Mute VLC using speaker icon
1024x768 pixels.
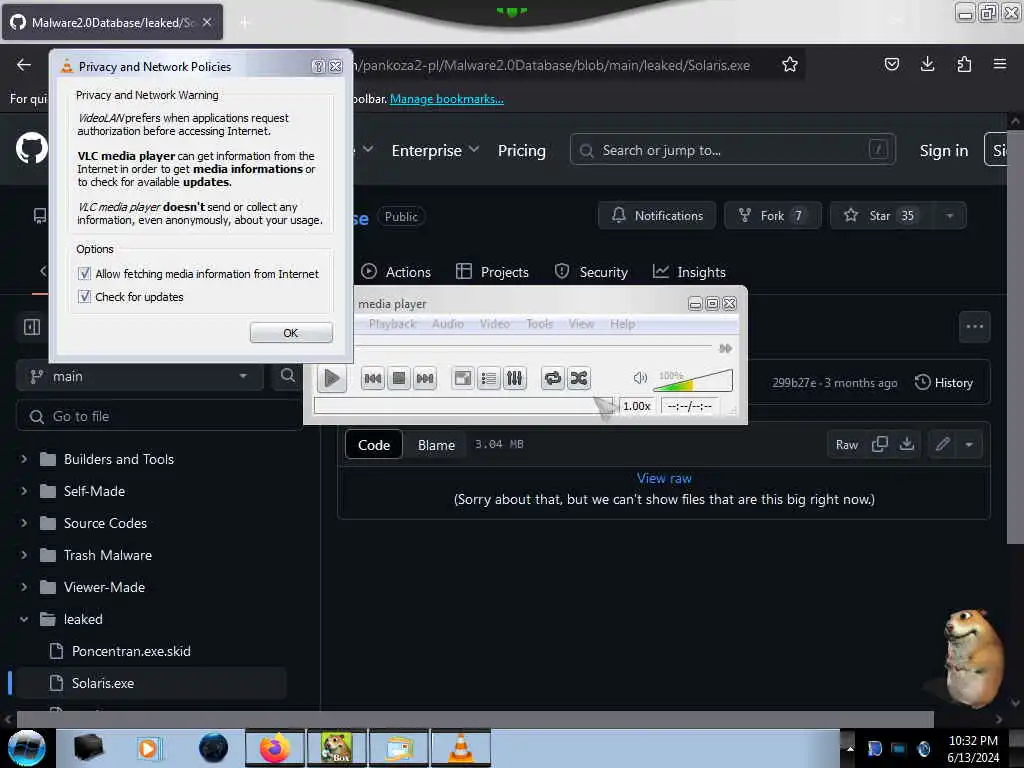[640, 377]
